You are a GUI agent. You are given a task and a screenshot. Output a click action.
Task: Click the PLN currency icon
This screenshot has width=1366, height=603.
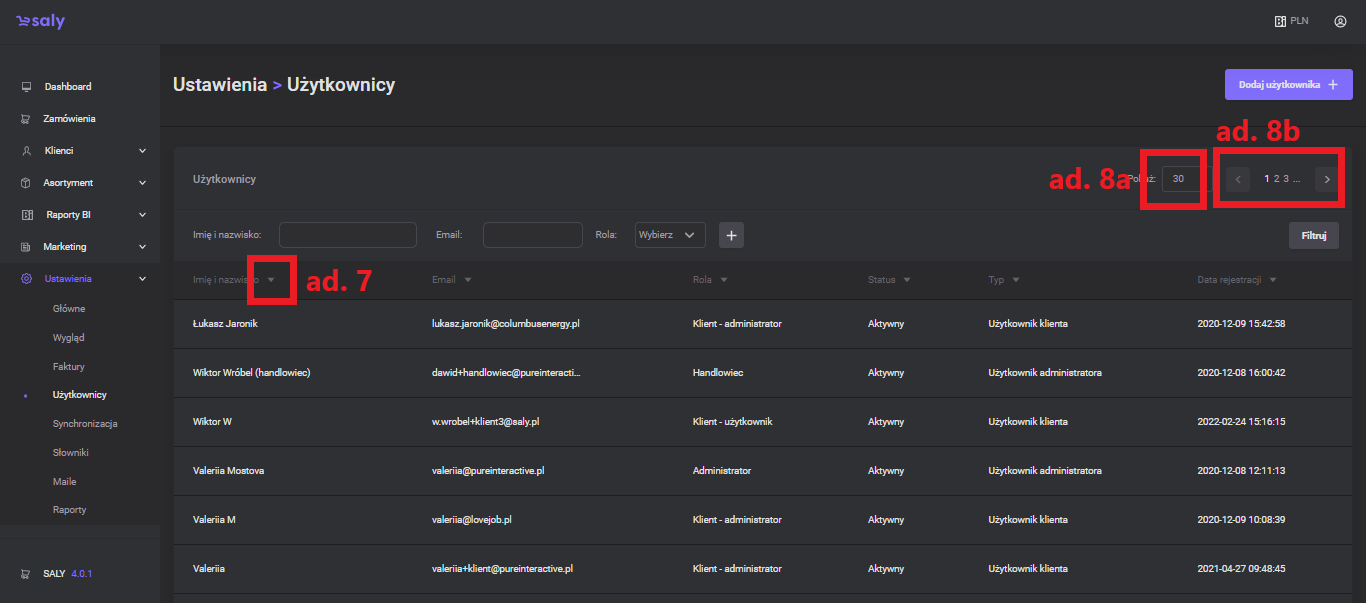[1279, 21]
